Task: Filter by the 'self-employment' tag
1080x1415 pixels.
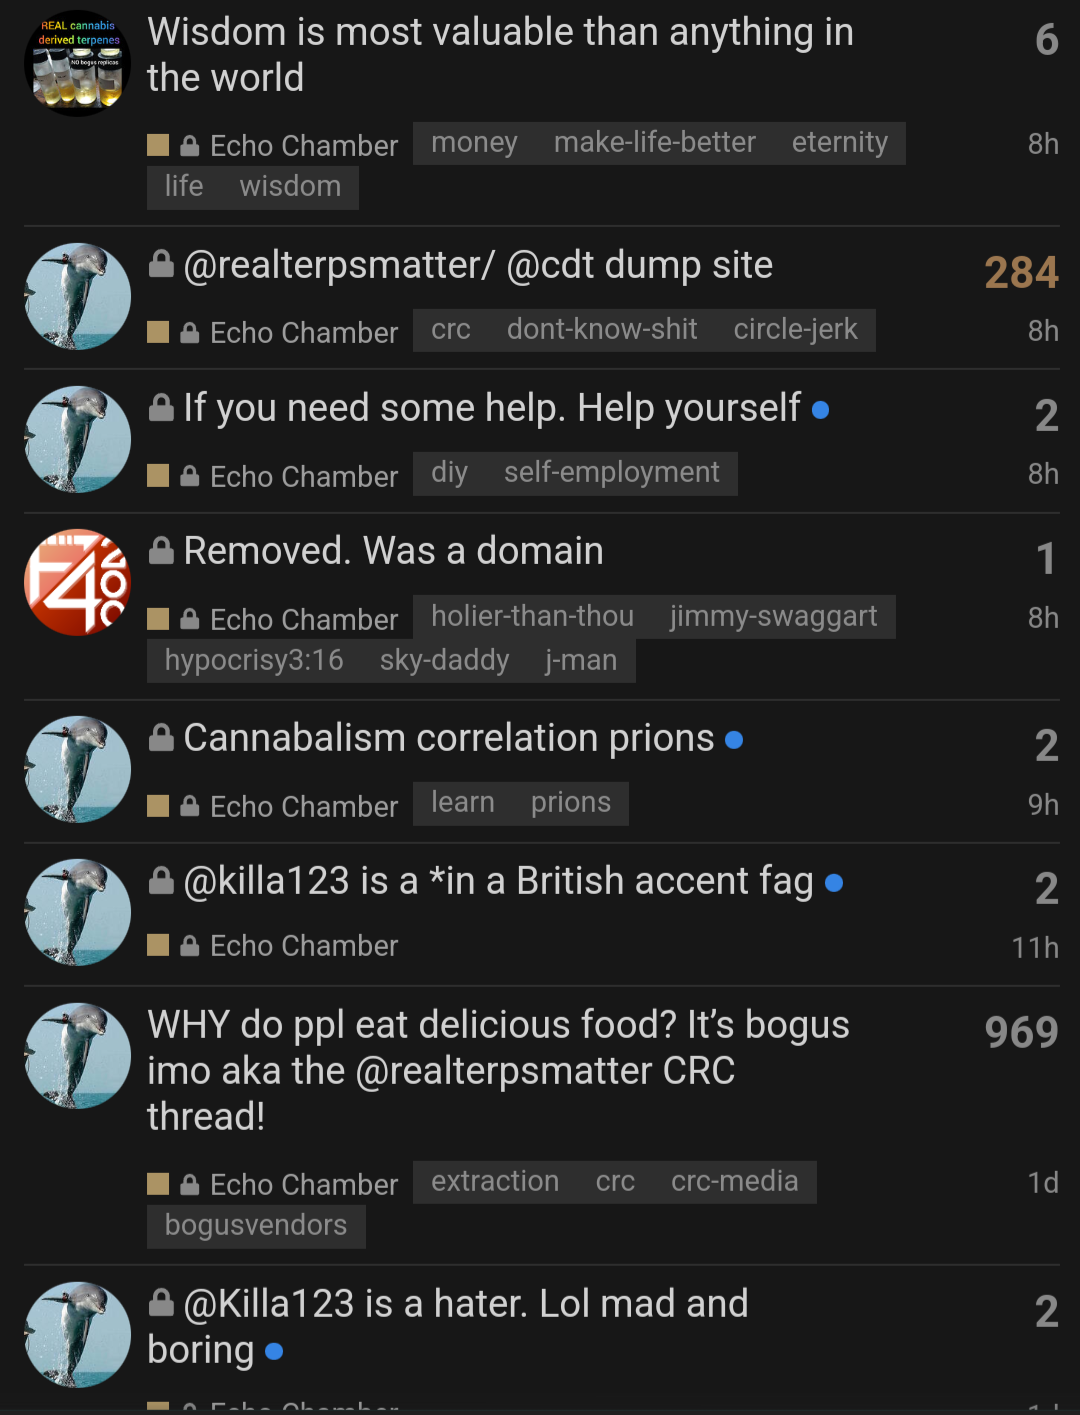Action: click(611, 473)
